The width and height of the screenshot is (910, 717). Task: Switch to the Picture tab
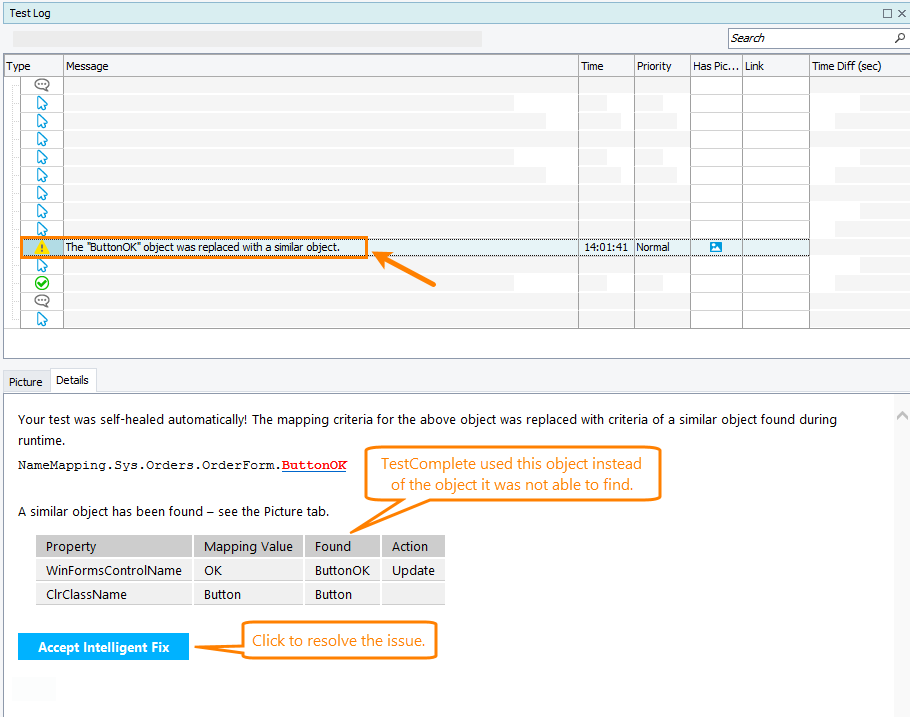coord(25,380)
